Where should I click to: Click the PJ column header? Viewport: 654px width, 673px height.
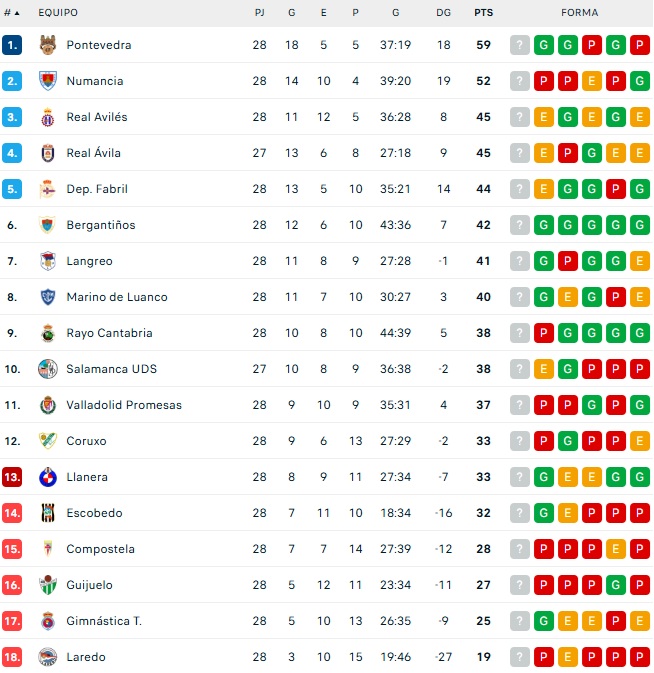click(260, 13)
